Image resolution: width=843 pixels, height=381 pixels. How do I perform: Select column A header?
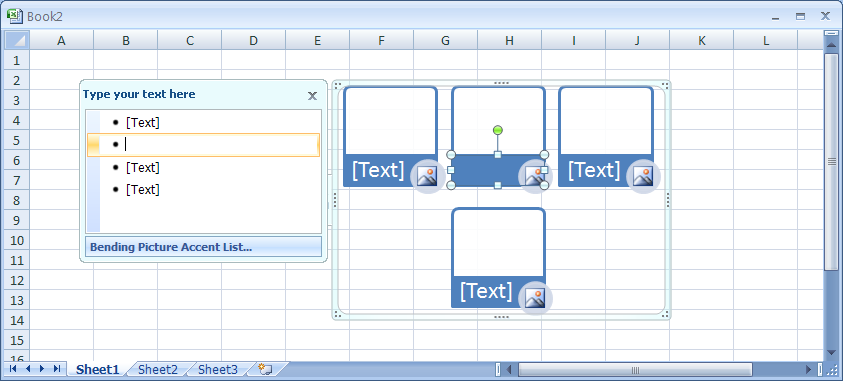pos(61,40)
